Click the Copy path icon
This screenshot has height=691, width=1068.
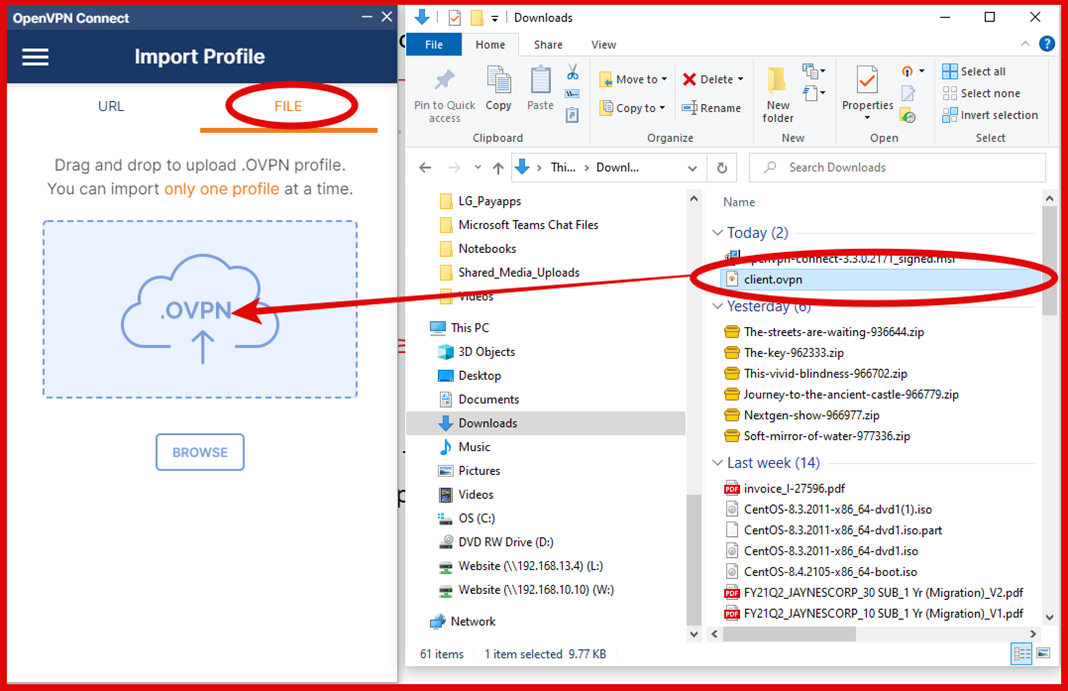573,94
